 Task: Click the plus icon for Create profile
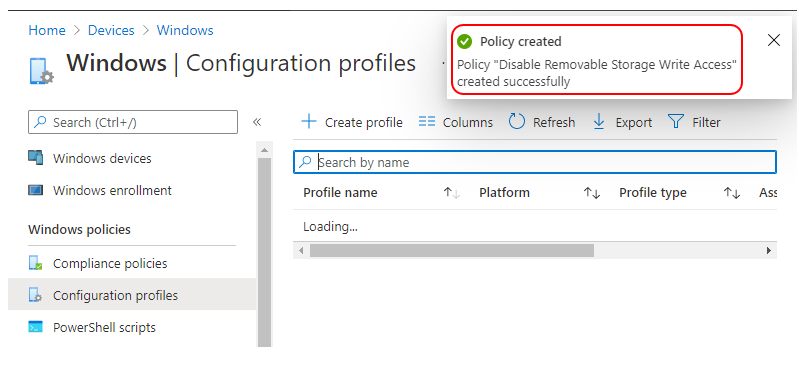click(309, 122)
